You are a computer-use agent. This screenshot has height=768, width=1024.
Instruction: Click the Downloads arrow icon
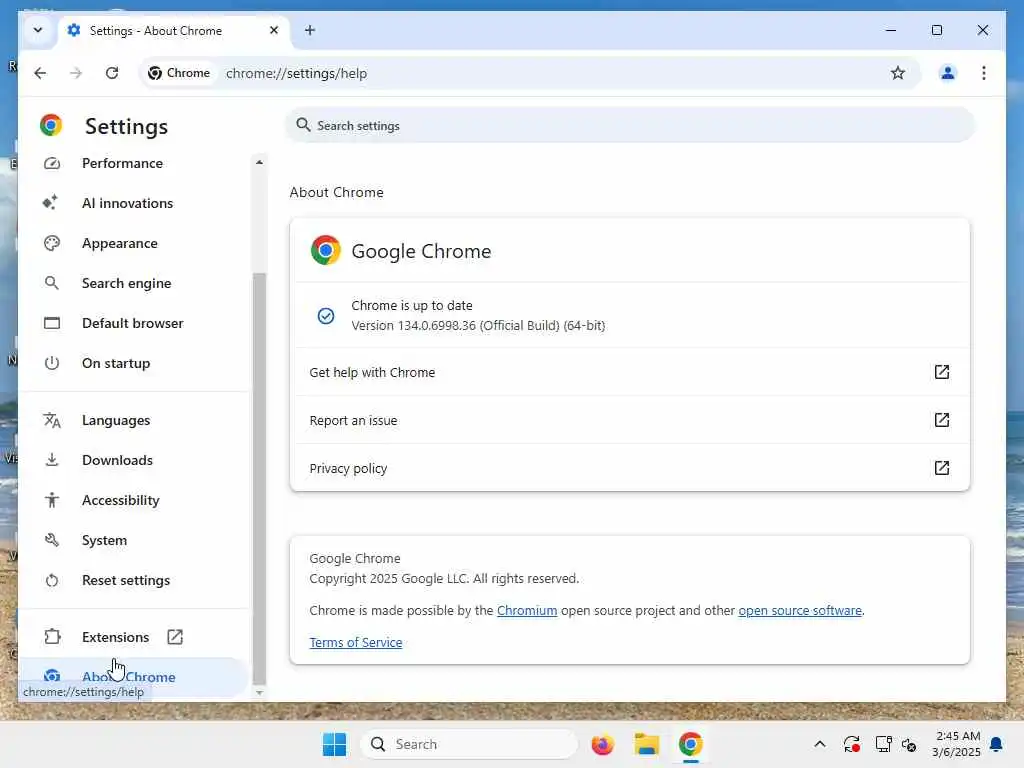(x=52, y=460)
